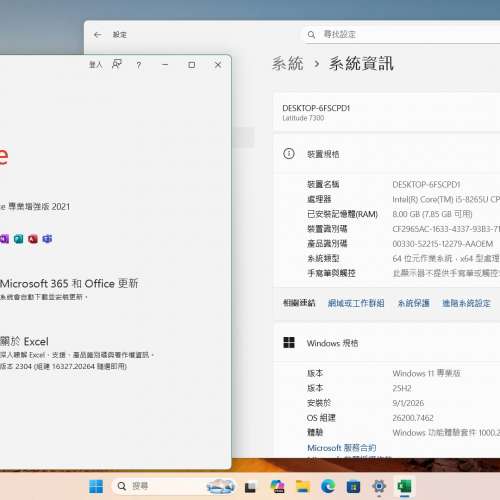Click the taskbar search box
The height and width of the screenshot is (500, 500).
(x=173, y=486)
